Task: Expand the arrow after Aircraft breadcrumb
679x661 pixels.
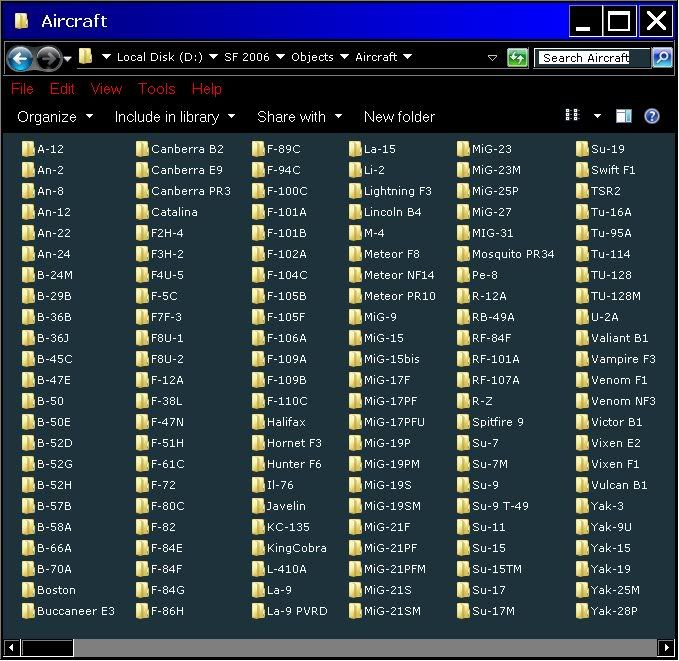Action: click(x=407, y=56)
